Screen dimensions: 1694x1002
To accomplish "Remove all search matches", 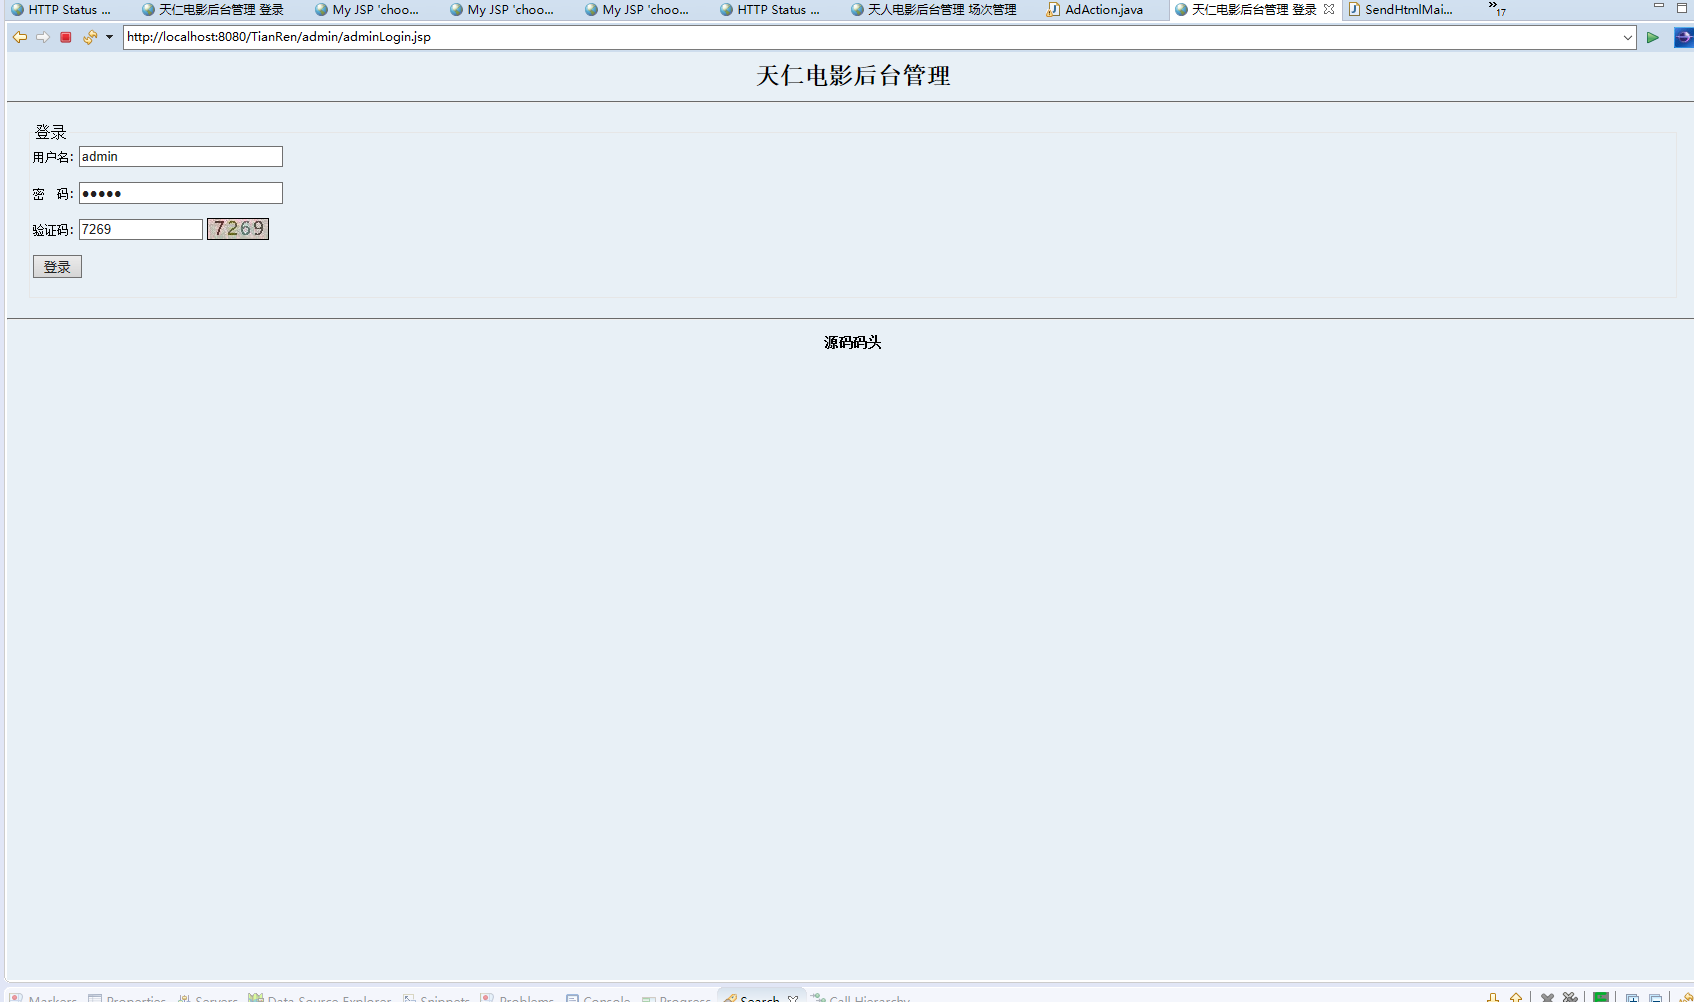I will click(x=1570, y=995).
